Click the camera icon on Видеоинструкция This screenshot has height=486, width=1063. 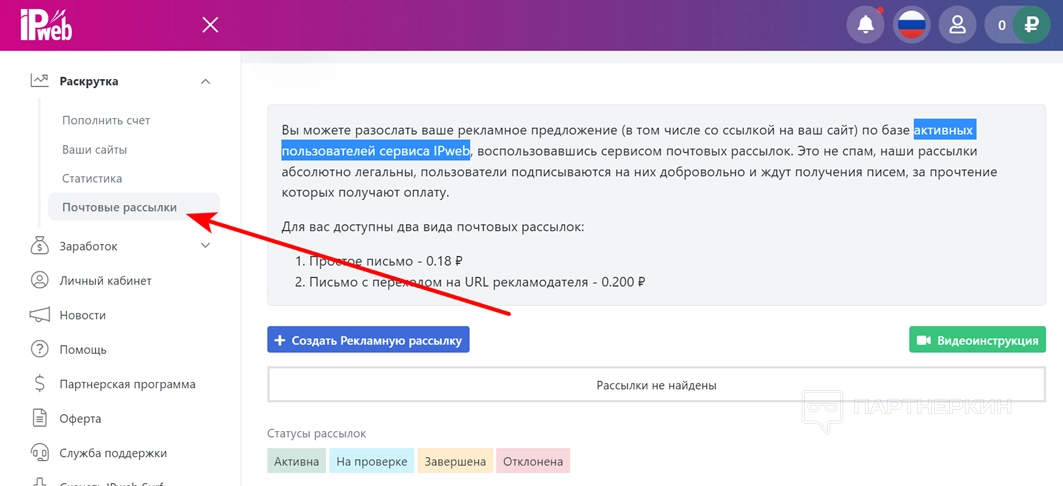coord(923,340)
